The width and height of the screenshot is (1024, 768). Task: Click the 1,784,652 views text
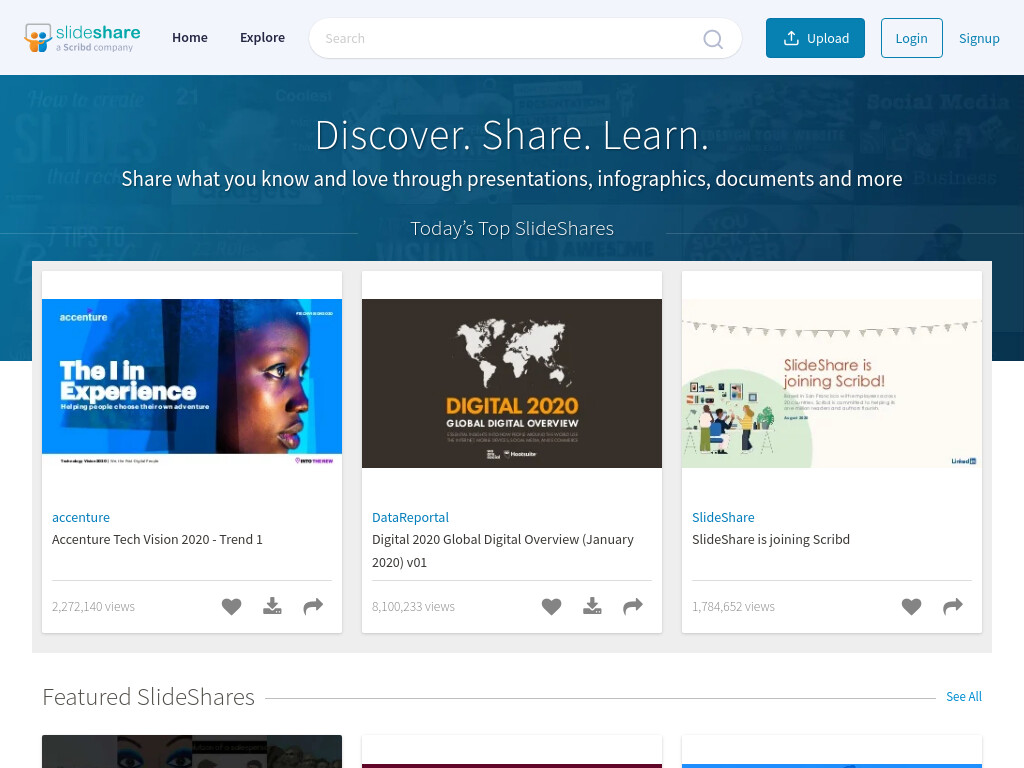[x=733, y=607]
